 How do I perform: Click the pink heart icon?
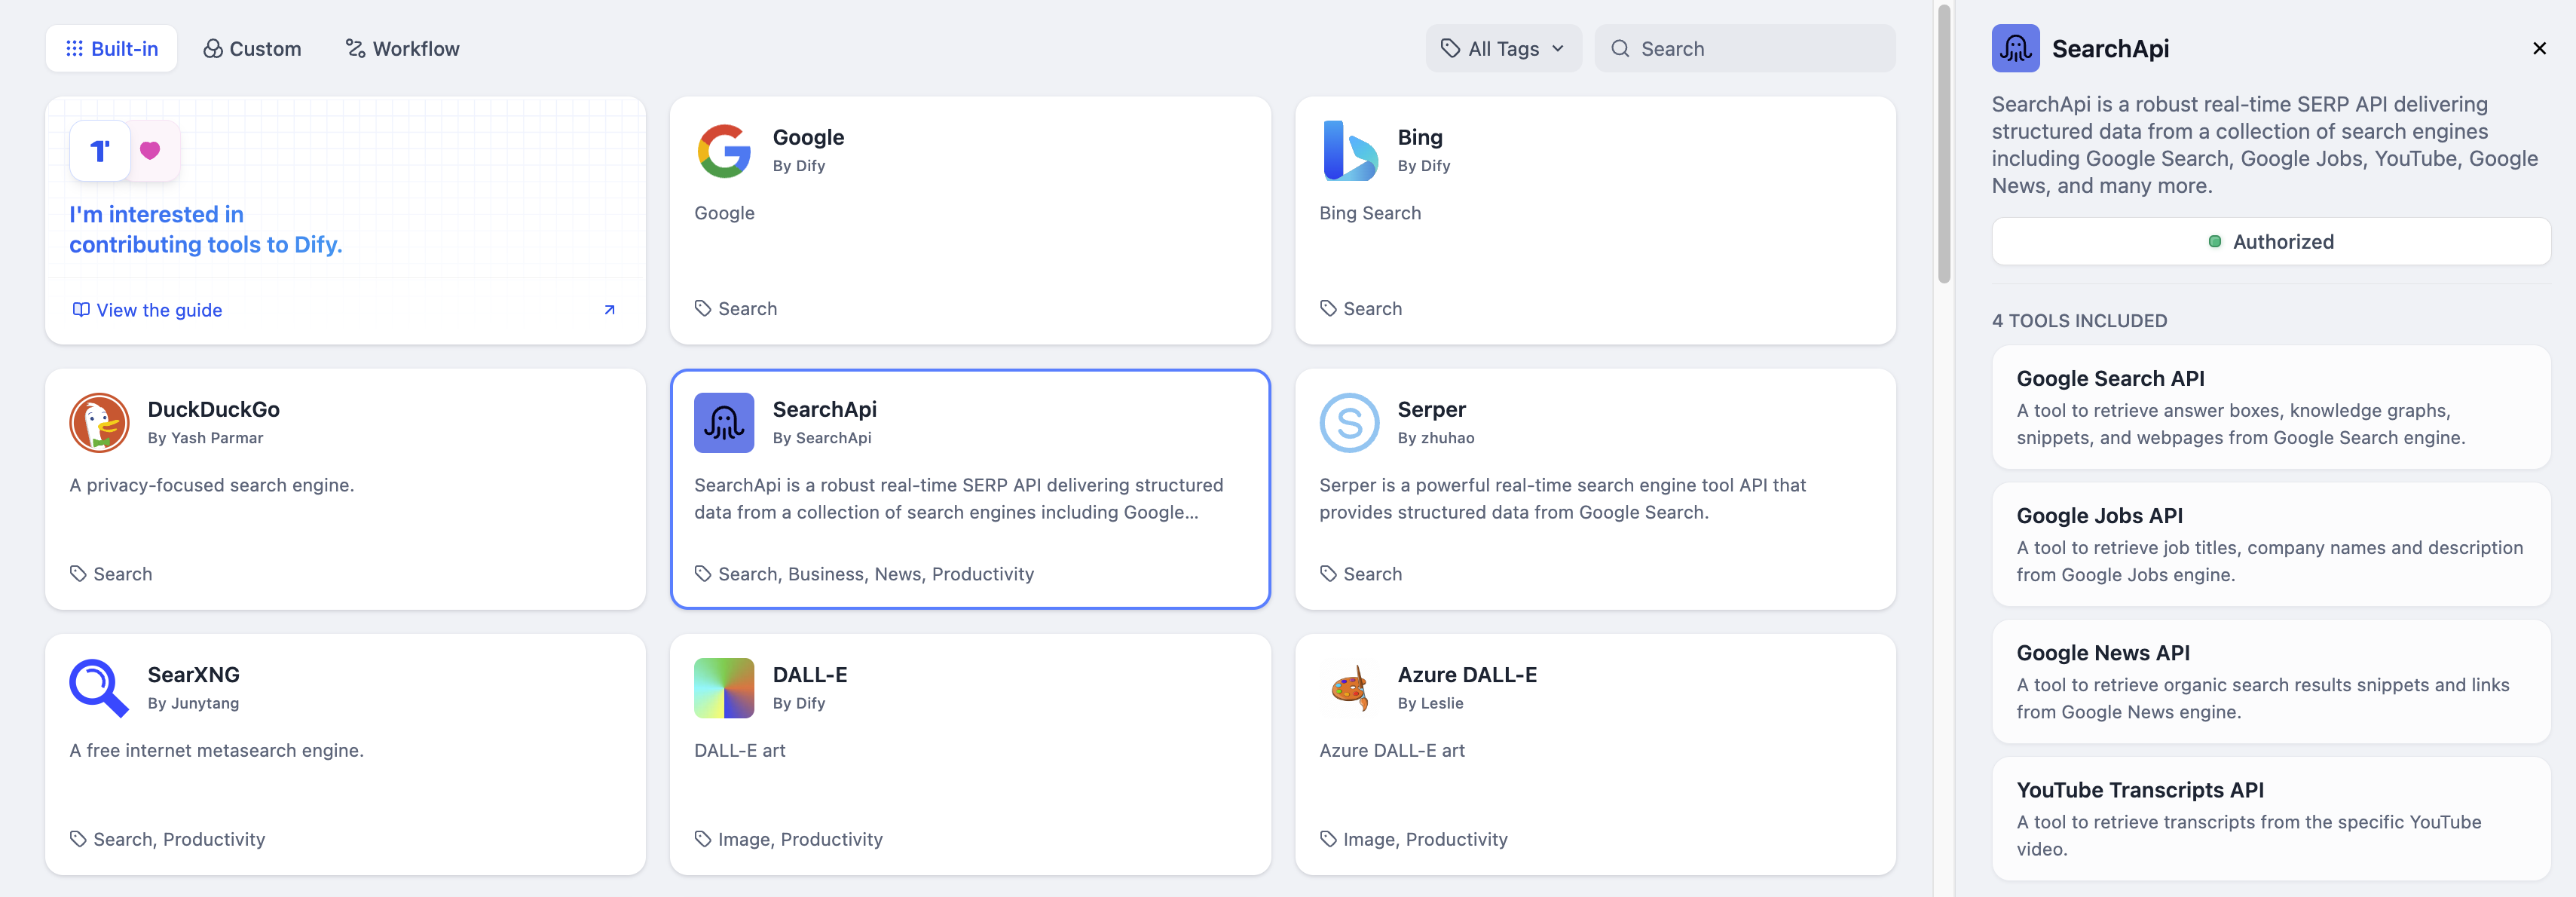tap(150, 150)
